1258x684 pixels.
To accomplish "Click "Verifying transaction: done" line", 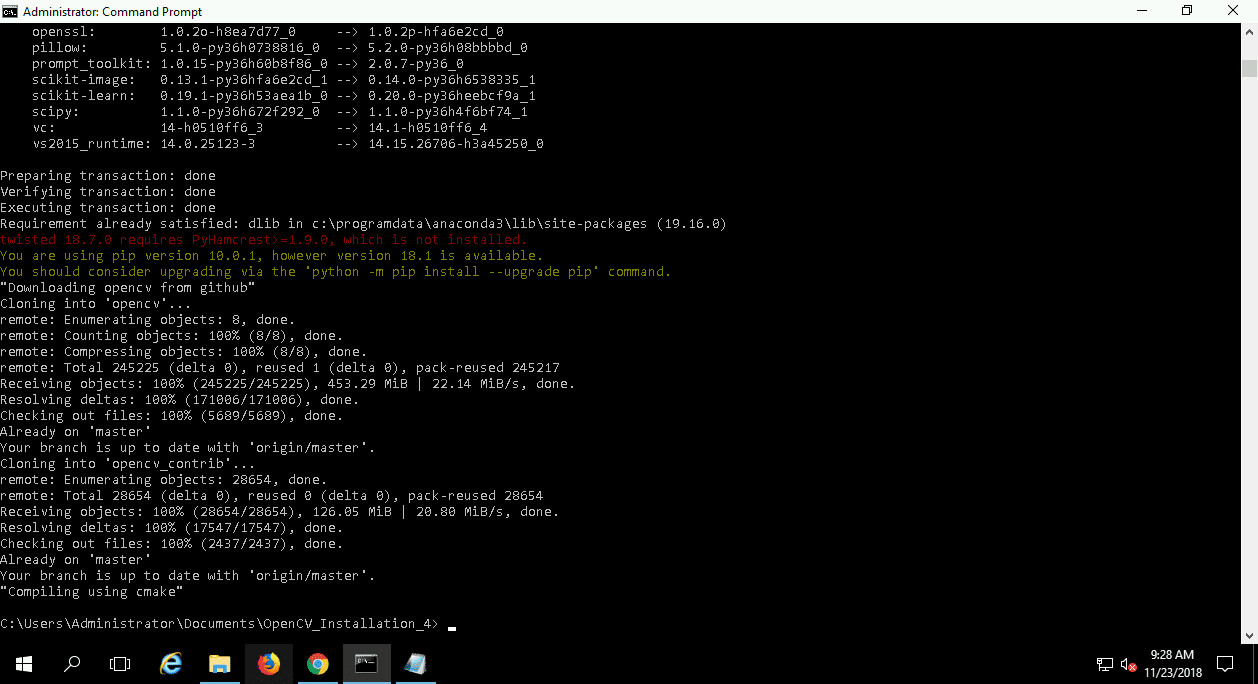I will coord(108,192).
